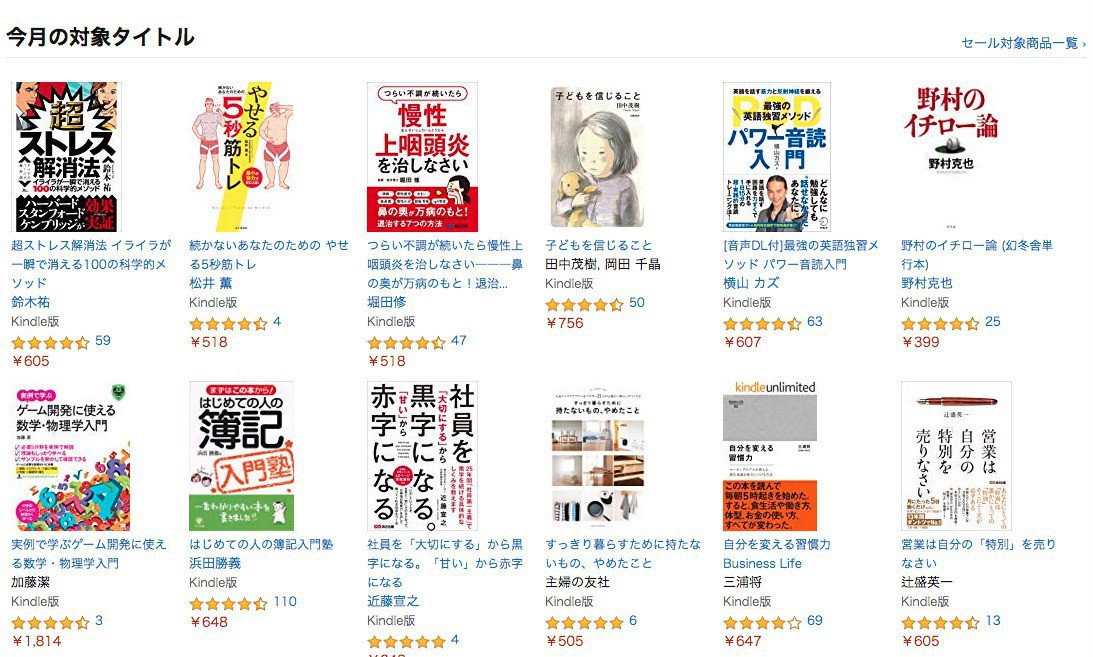Open author page for 松井 薫

pos(211,283)
